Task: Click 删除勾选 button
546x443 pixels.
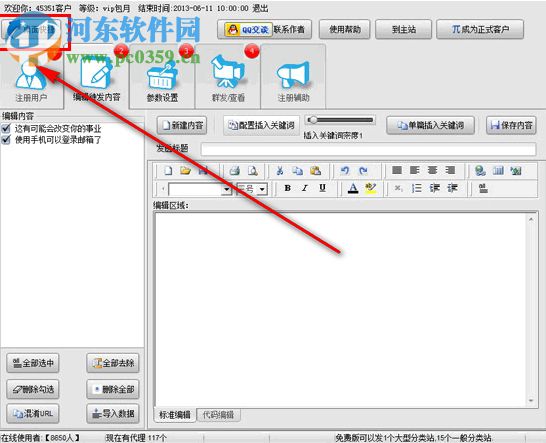Action: [33, 389]
